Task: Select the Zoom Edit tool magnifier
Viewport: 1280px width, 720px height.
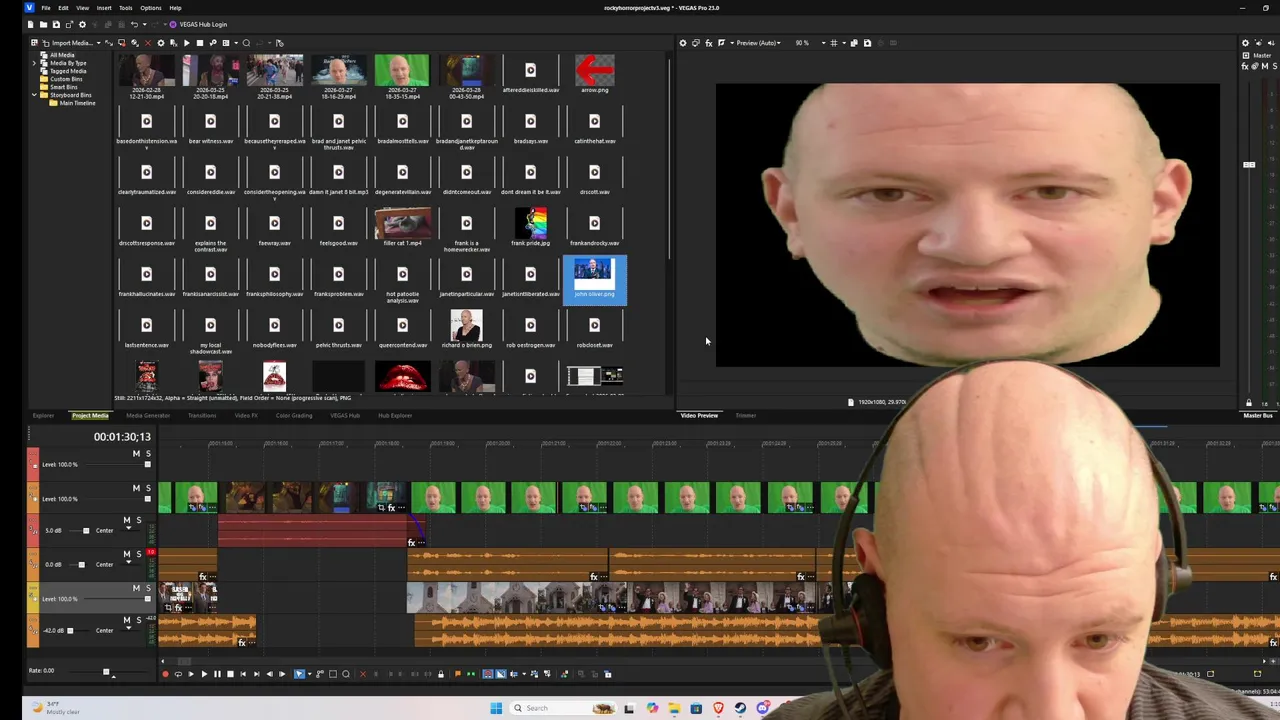Action: pos(346,674)
